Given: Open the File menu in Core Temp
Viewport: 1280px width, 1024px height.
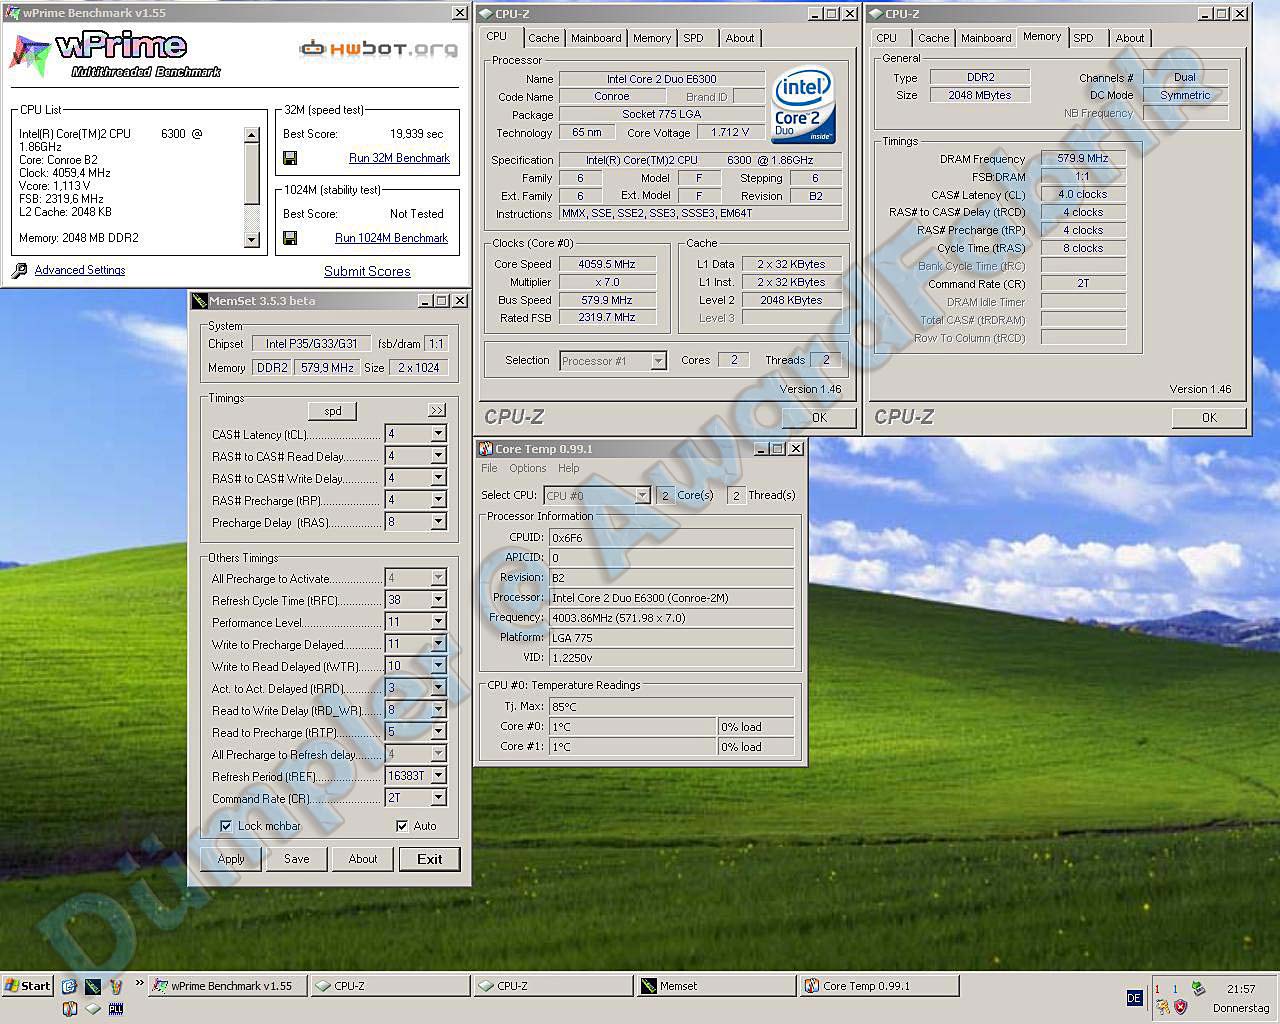Looking at the screenshot, I should [489, 468].
